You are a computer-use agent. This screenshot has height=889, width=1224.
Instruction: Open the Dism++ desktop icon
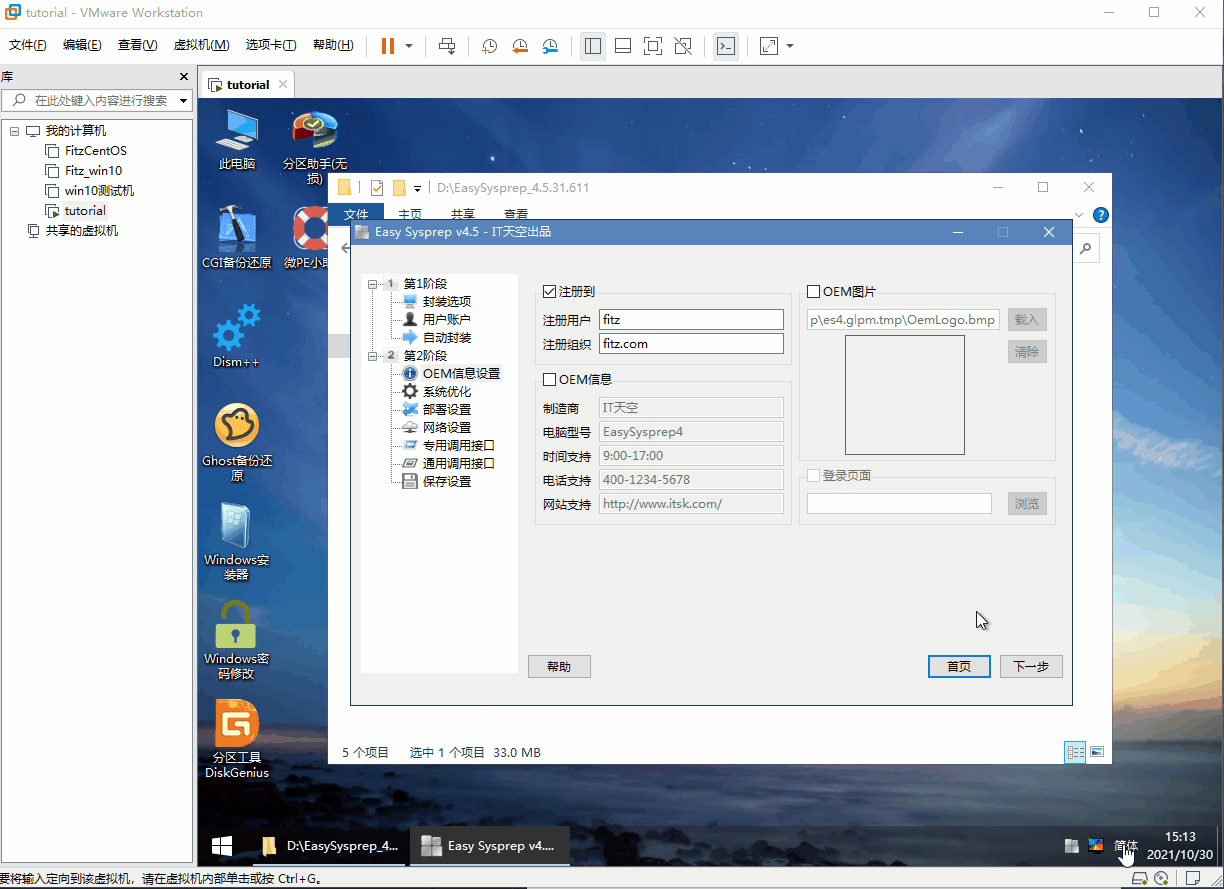click(237, 330)
